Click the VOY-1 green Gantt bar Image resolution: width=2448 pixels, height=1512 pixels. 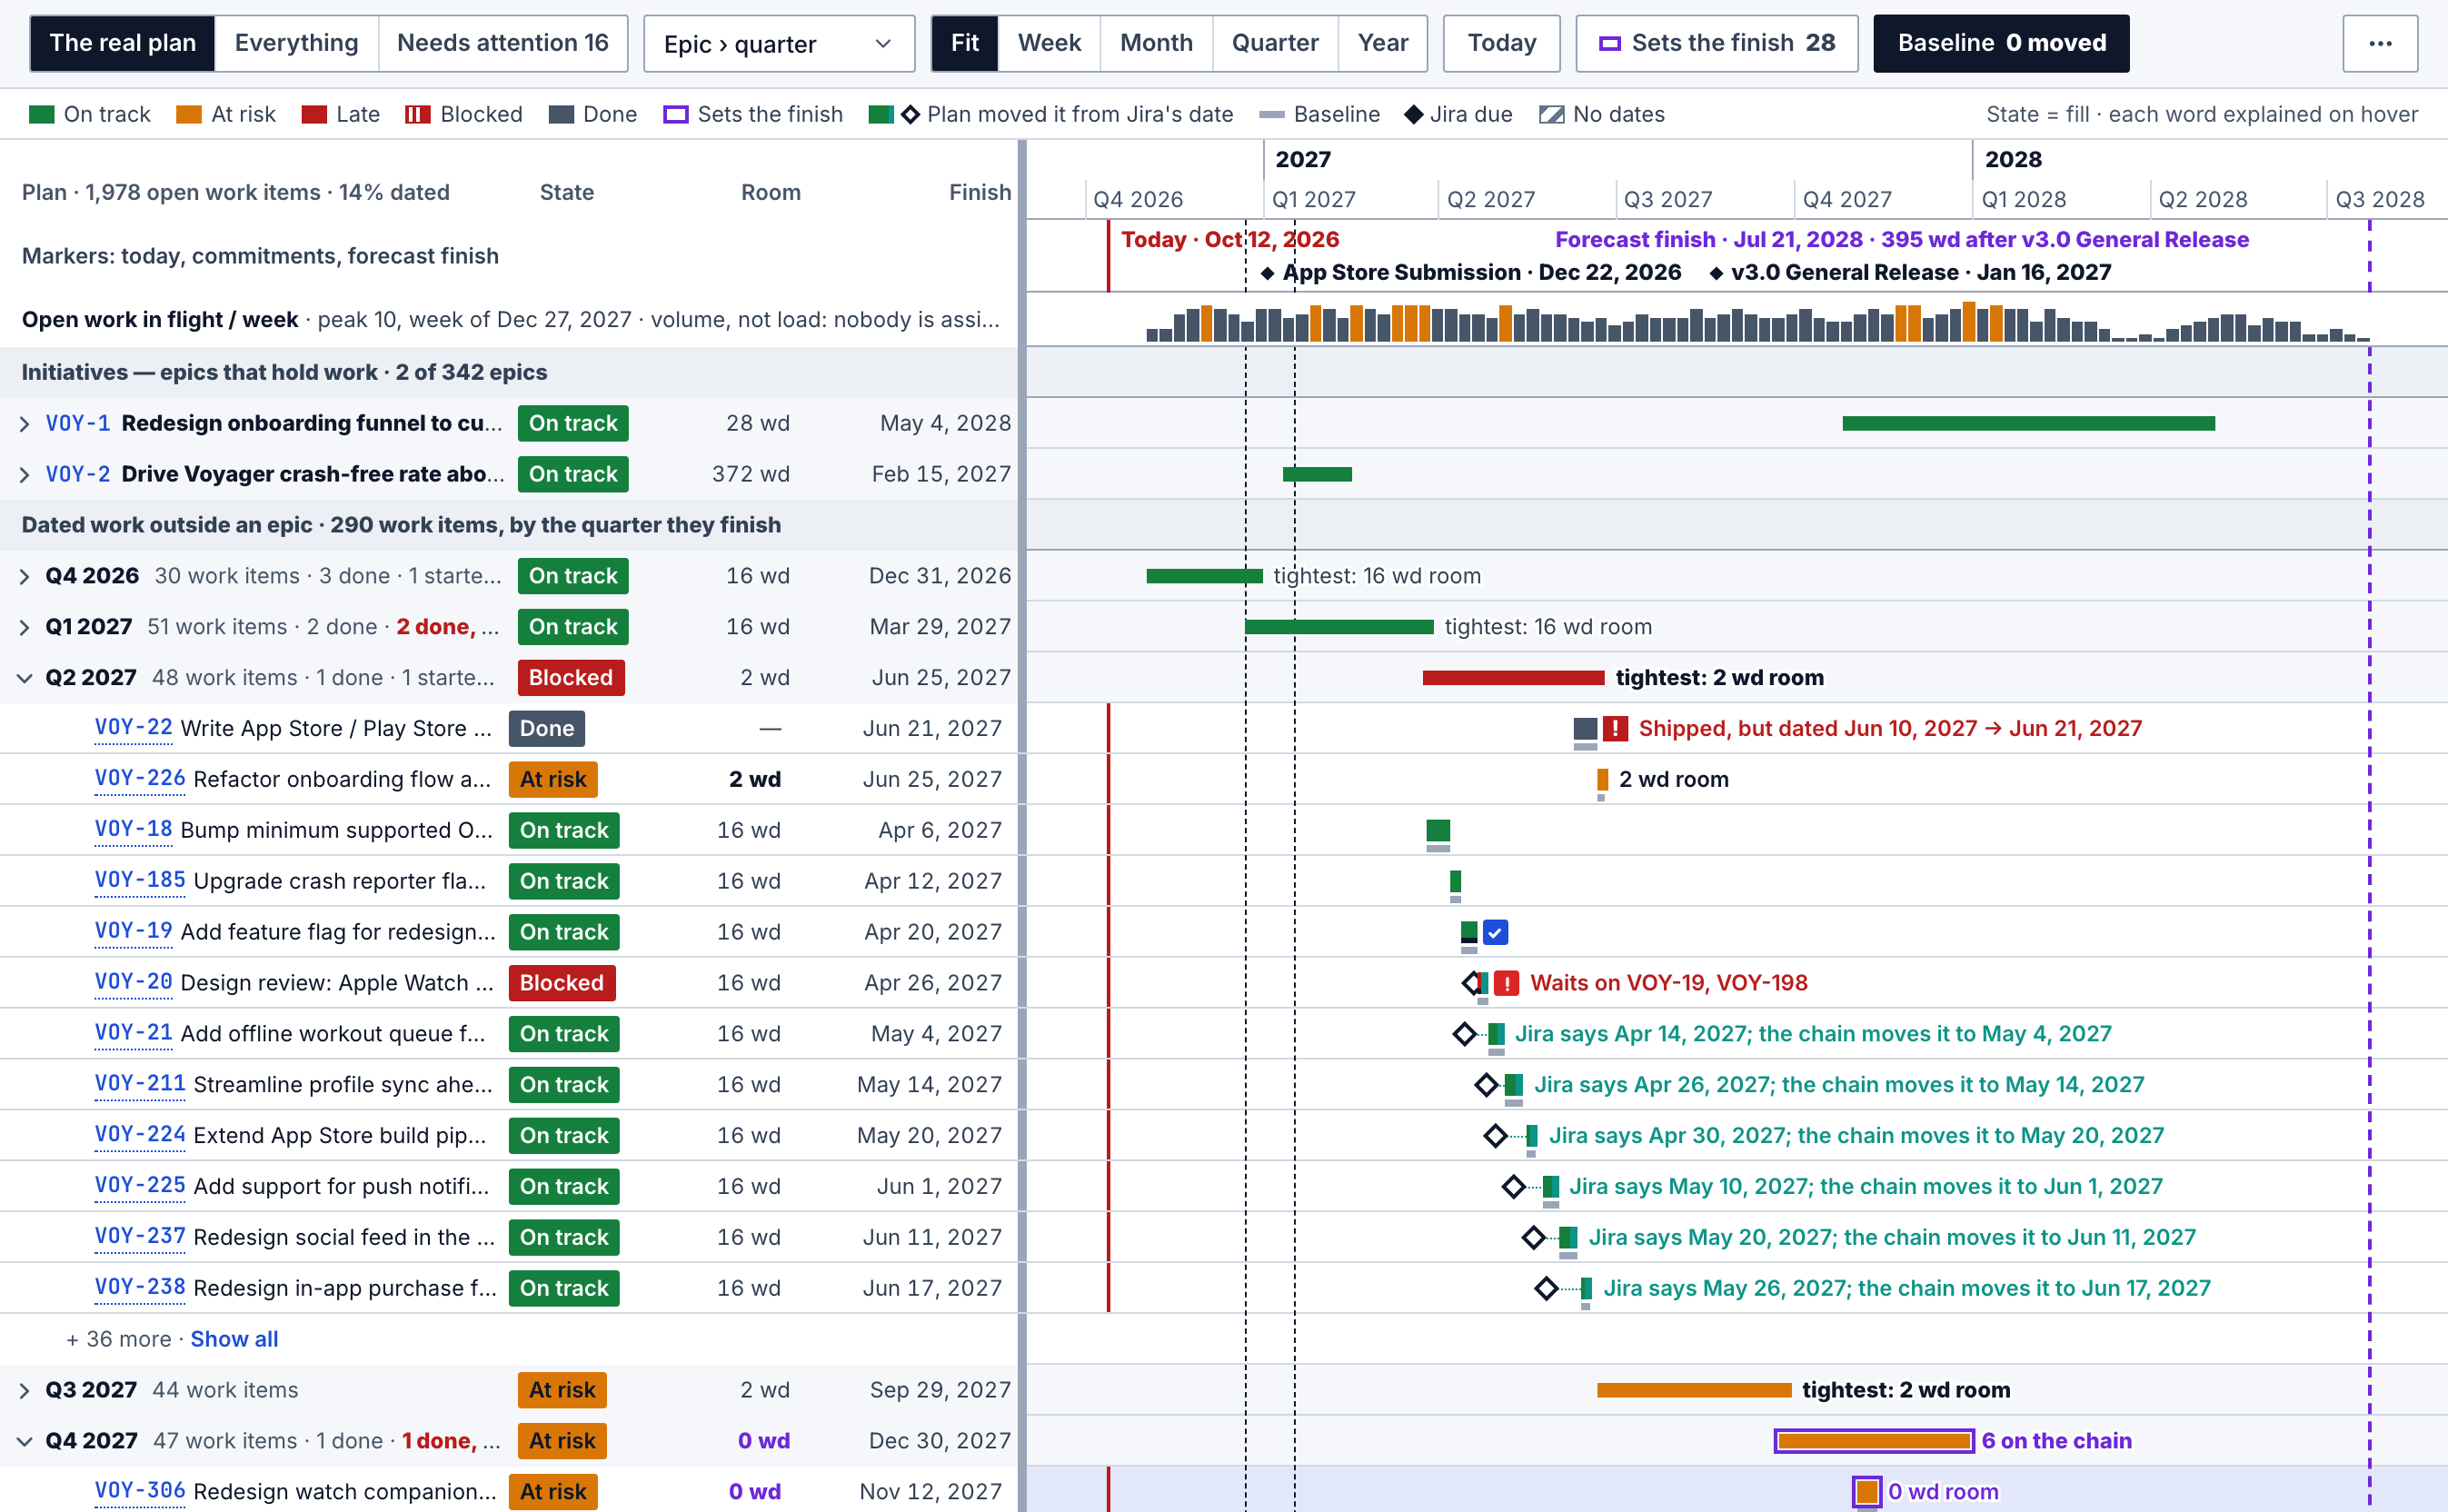[2028, 424]
